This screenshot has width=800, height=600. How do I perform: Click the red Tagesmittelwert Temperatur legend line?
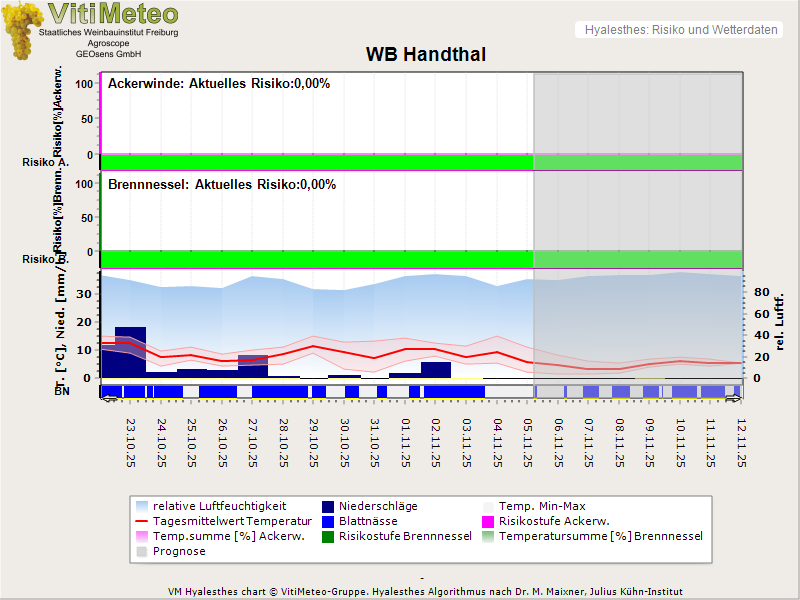coord(142,521)
